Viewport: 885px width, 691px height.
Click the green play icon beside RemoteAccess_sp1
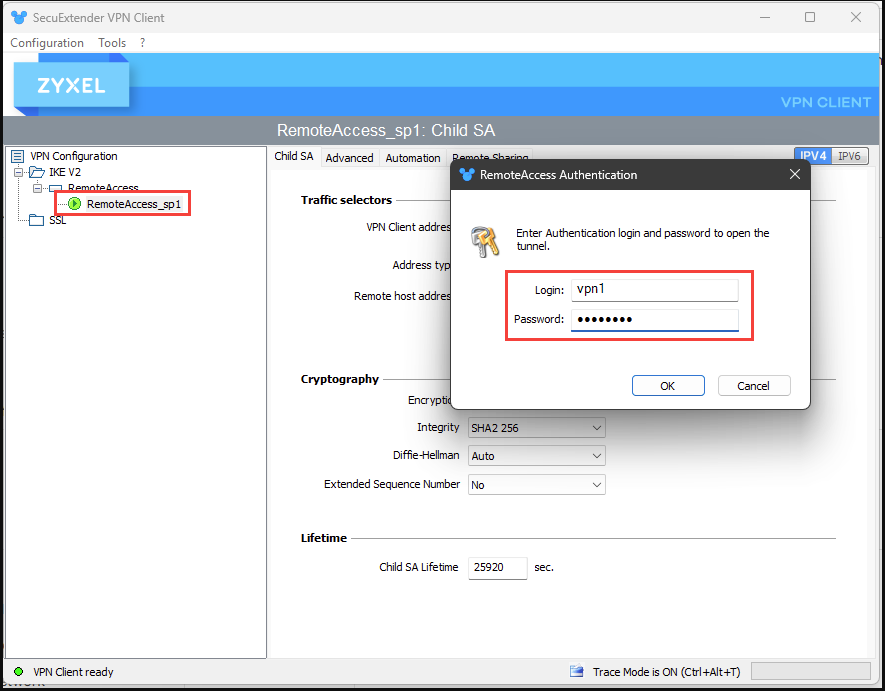coord(75,204)
